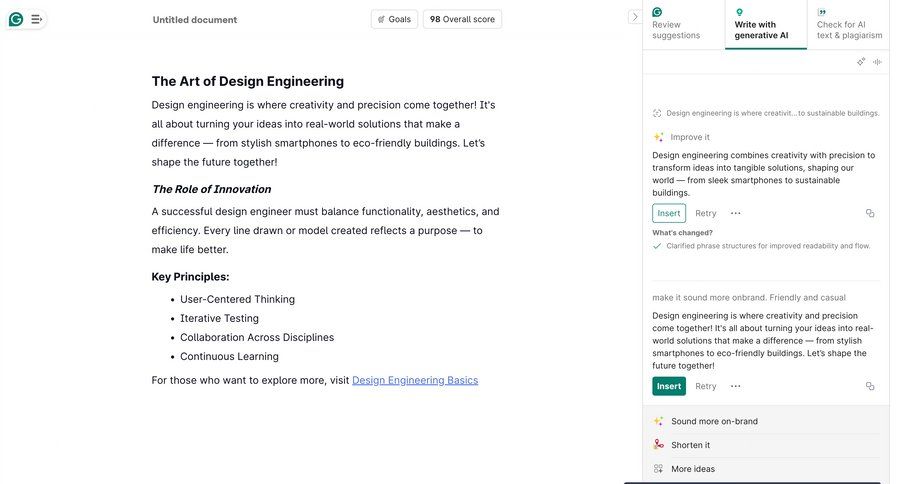Image resolution: width=900 pixels, height=484 pixels.
Task: Copy the Improve it suggestion text
Action: point(870,213)
